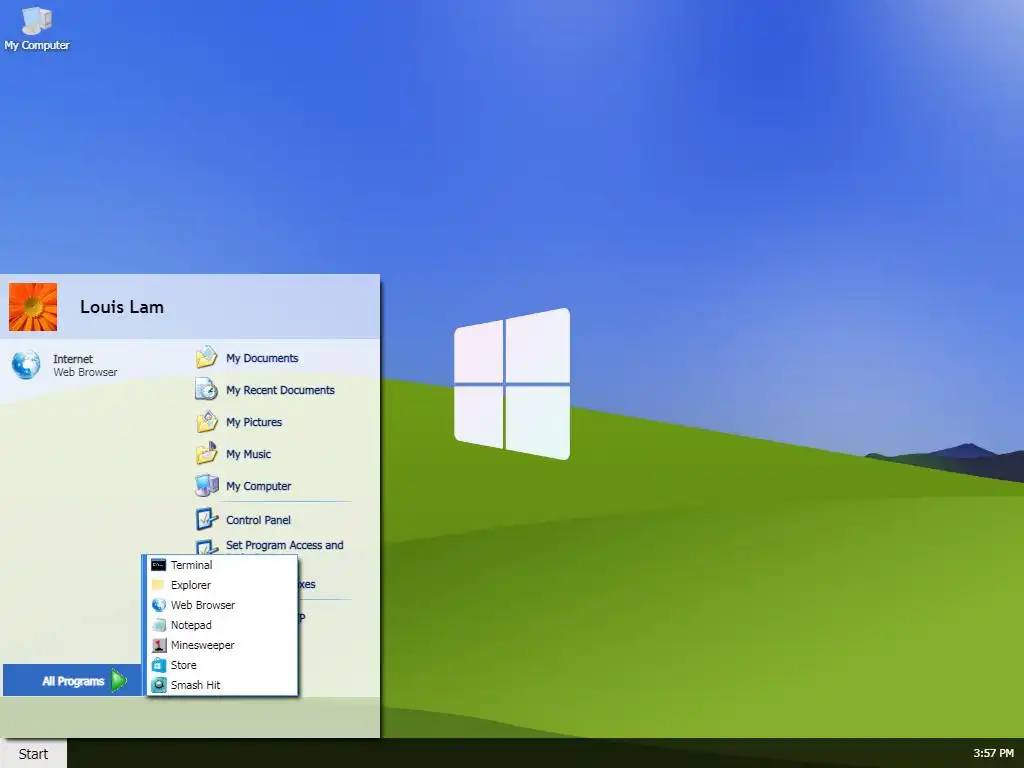Launch Explorer from programs list
The width and height of the screenshot is (1024, 768).
191,585
